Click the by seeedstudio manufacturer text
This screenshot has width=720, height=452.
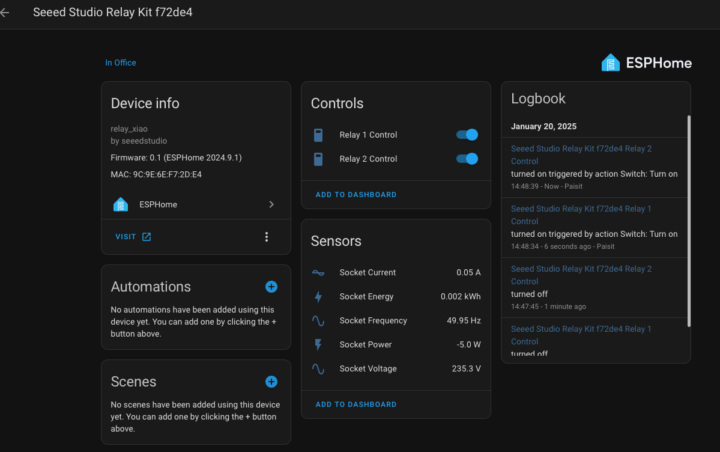[139, 141]
